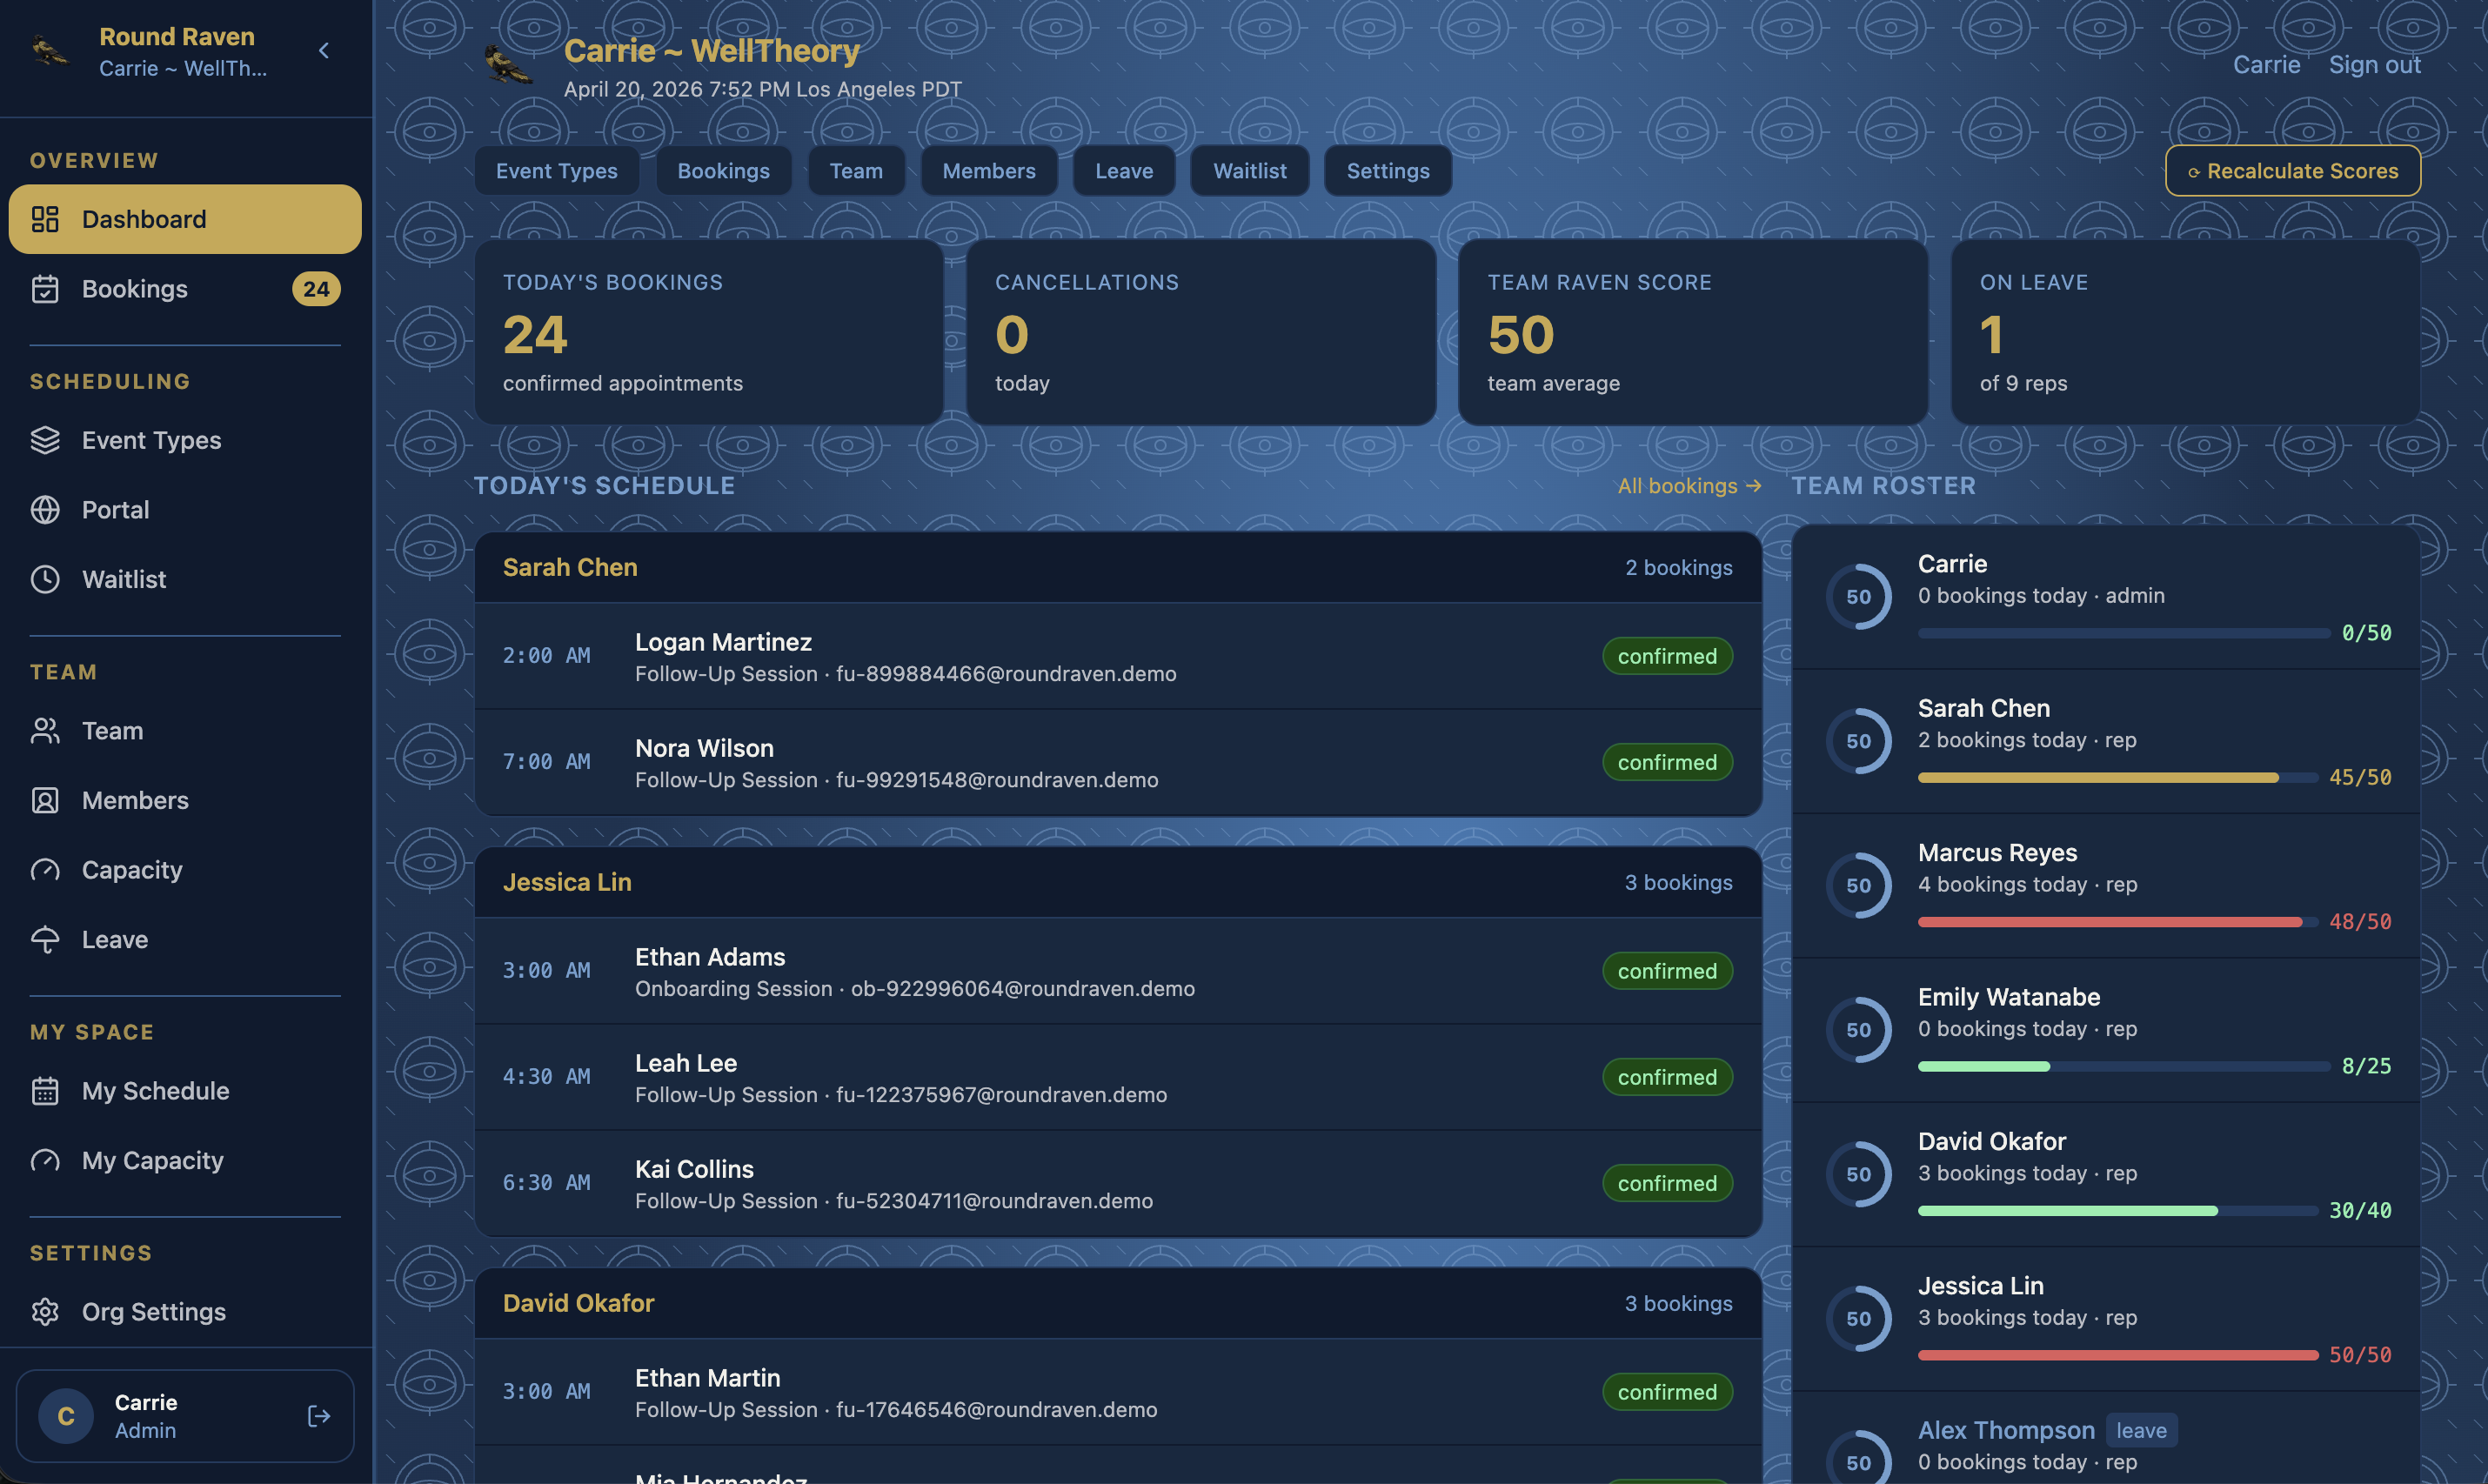
Task: Click Sarah Chen's 45/50 capacity bar
Action: click(2118, 778)
